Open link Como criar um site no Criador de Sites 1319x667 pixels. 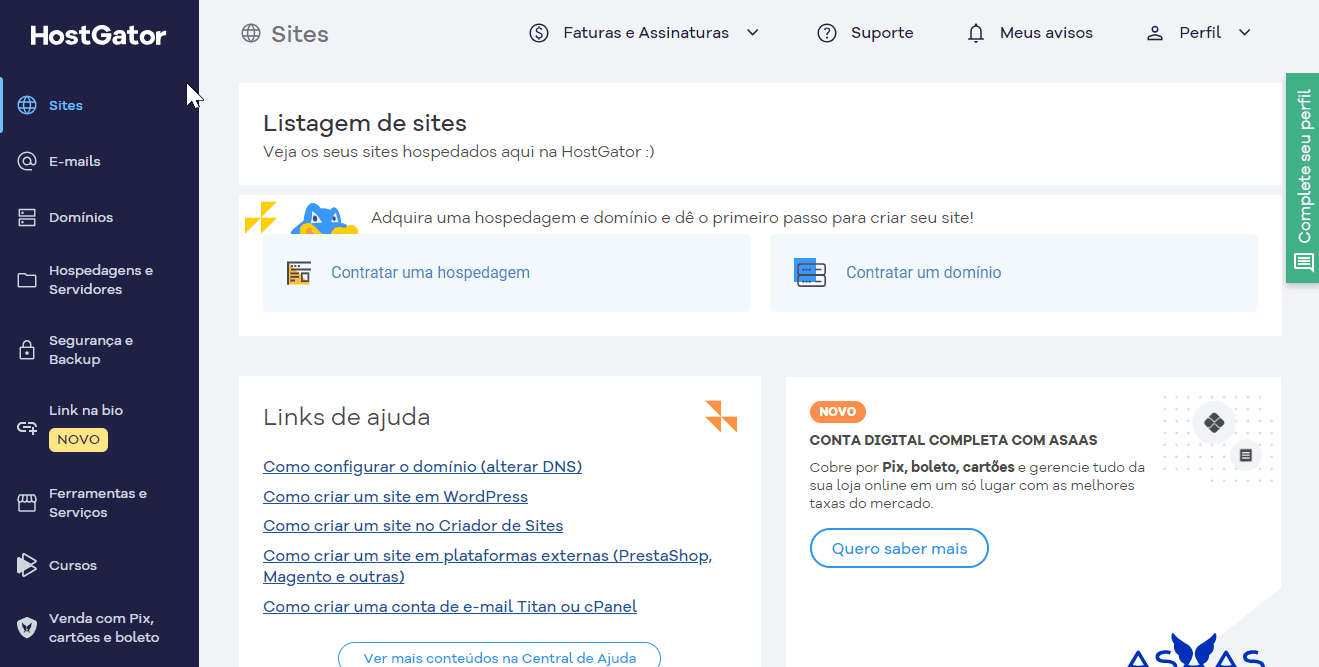coord(413,526)
